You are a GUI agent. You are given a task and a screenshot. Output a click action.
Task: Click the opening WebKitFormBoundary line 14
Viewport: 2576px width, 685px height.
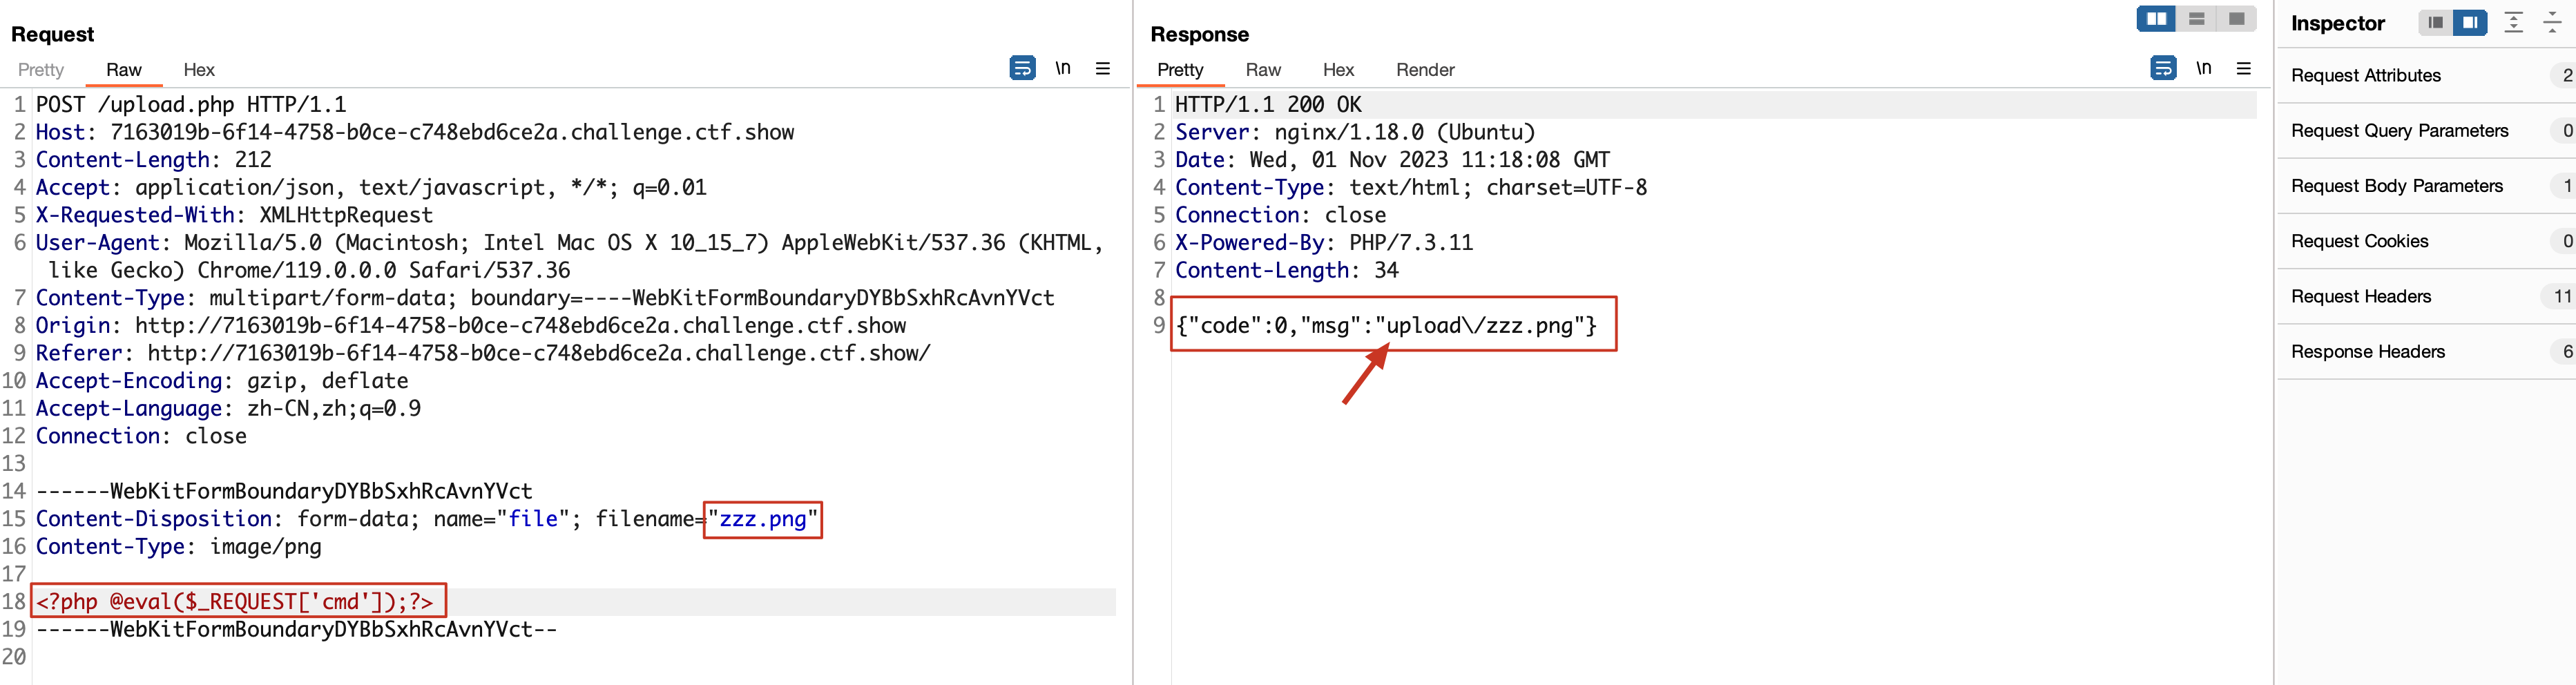tap(285, 492)
